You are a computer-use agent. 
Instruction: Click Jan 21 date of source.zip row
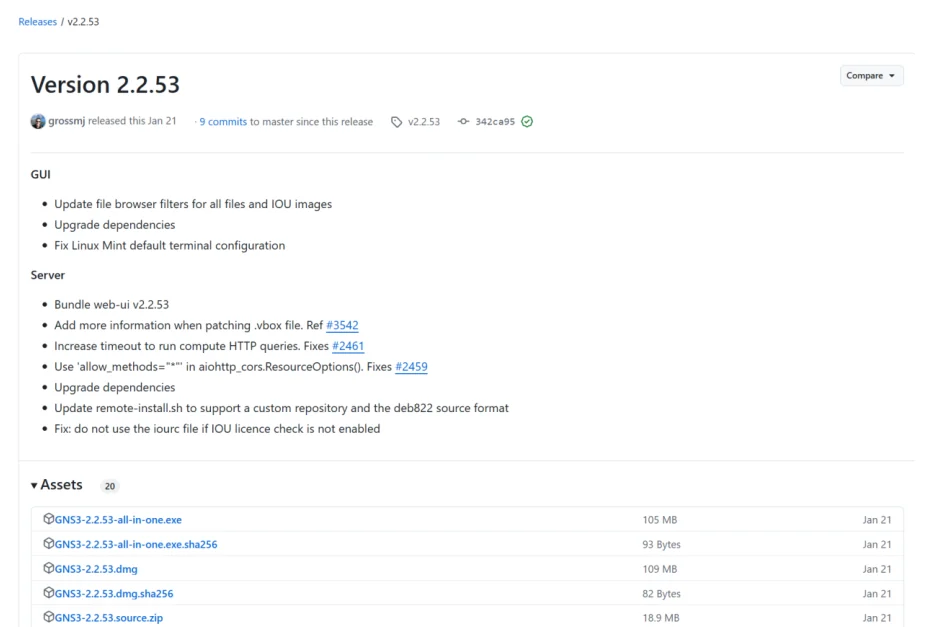877,618
